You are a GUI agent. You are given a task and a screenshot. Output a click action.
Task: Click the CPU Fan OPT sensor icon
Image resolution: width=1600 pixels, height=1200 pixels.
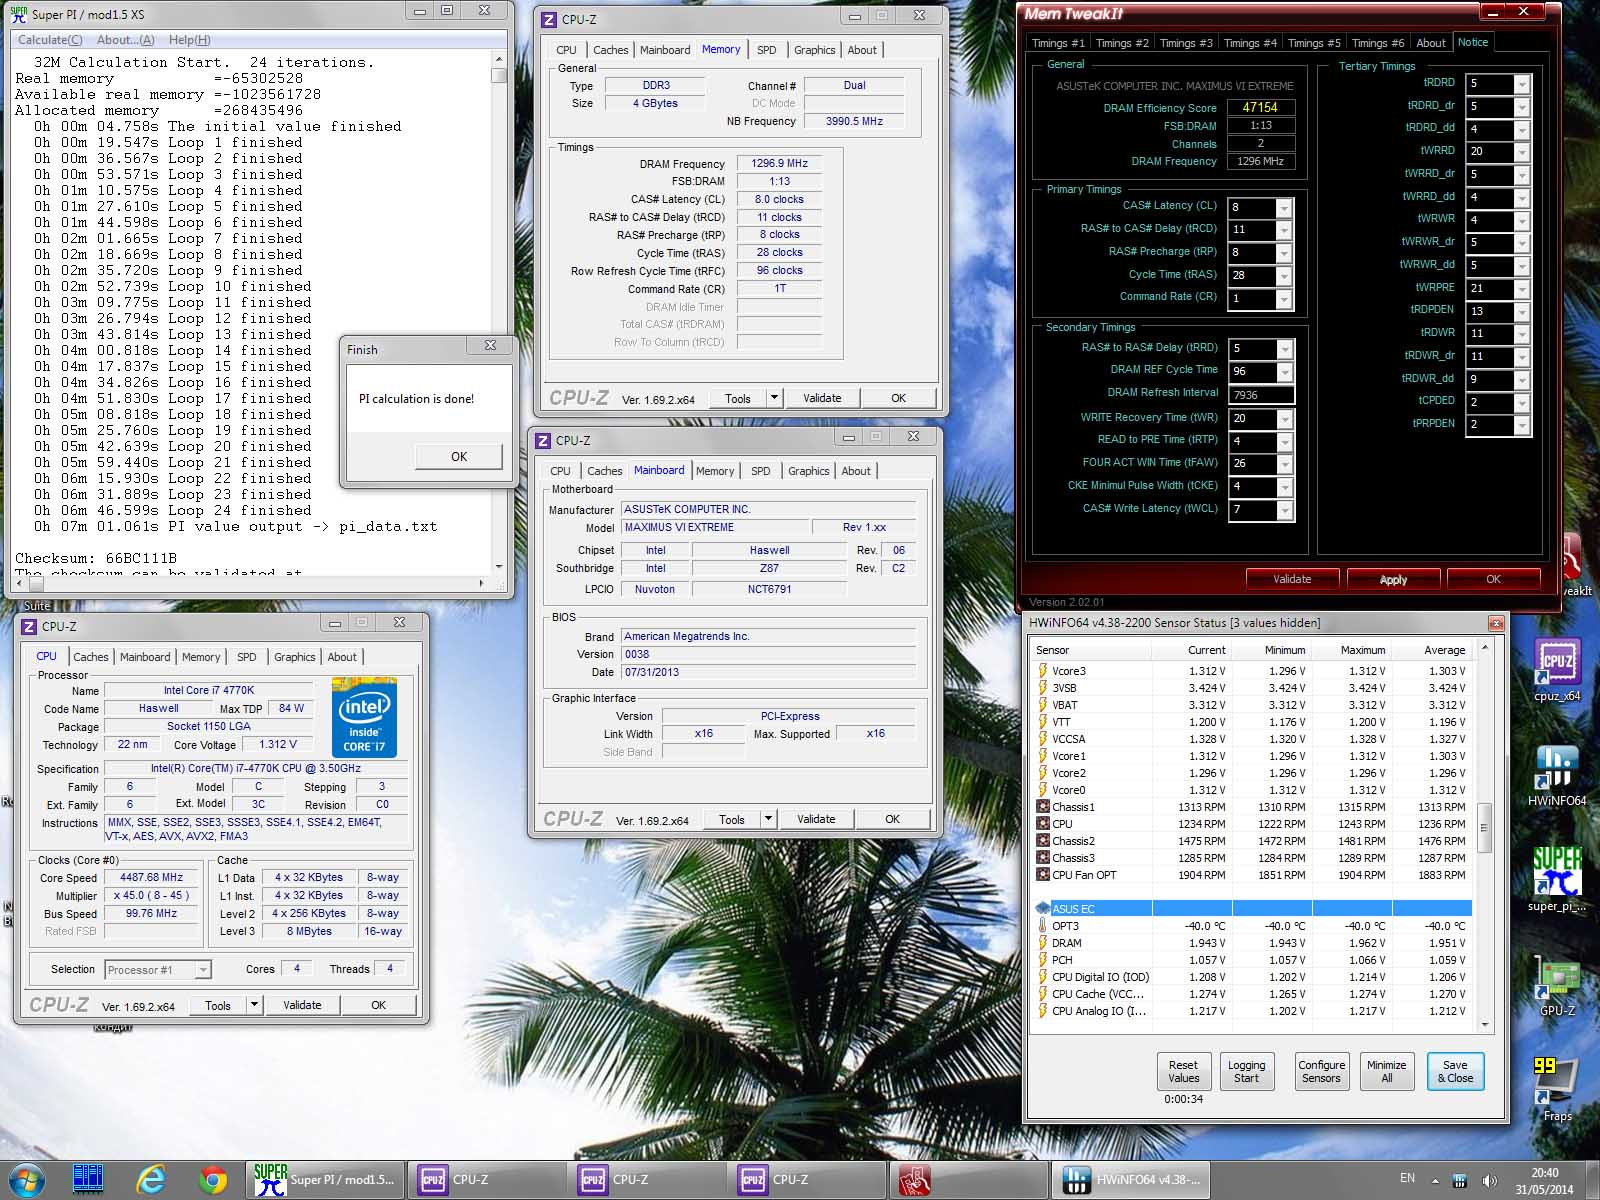(x=1043, y=875)
